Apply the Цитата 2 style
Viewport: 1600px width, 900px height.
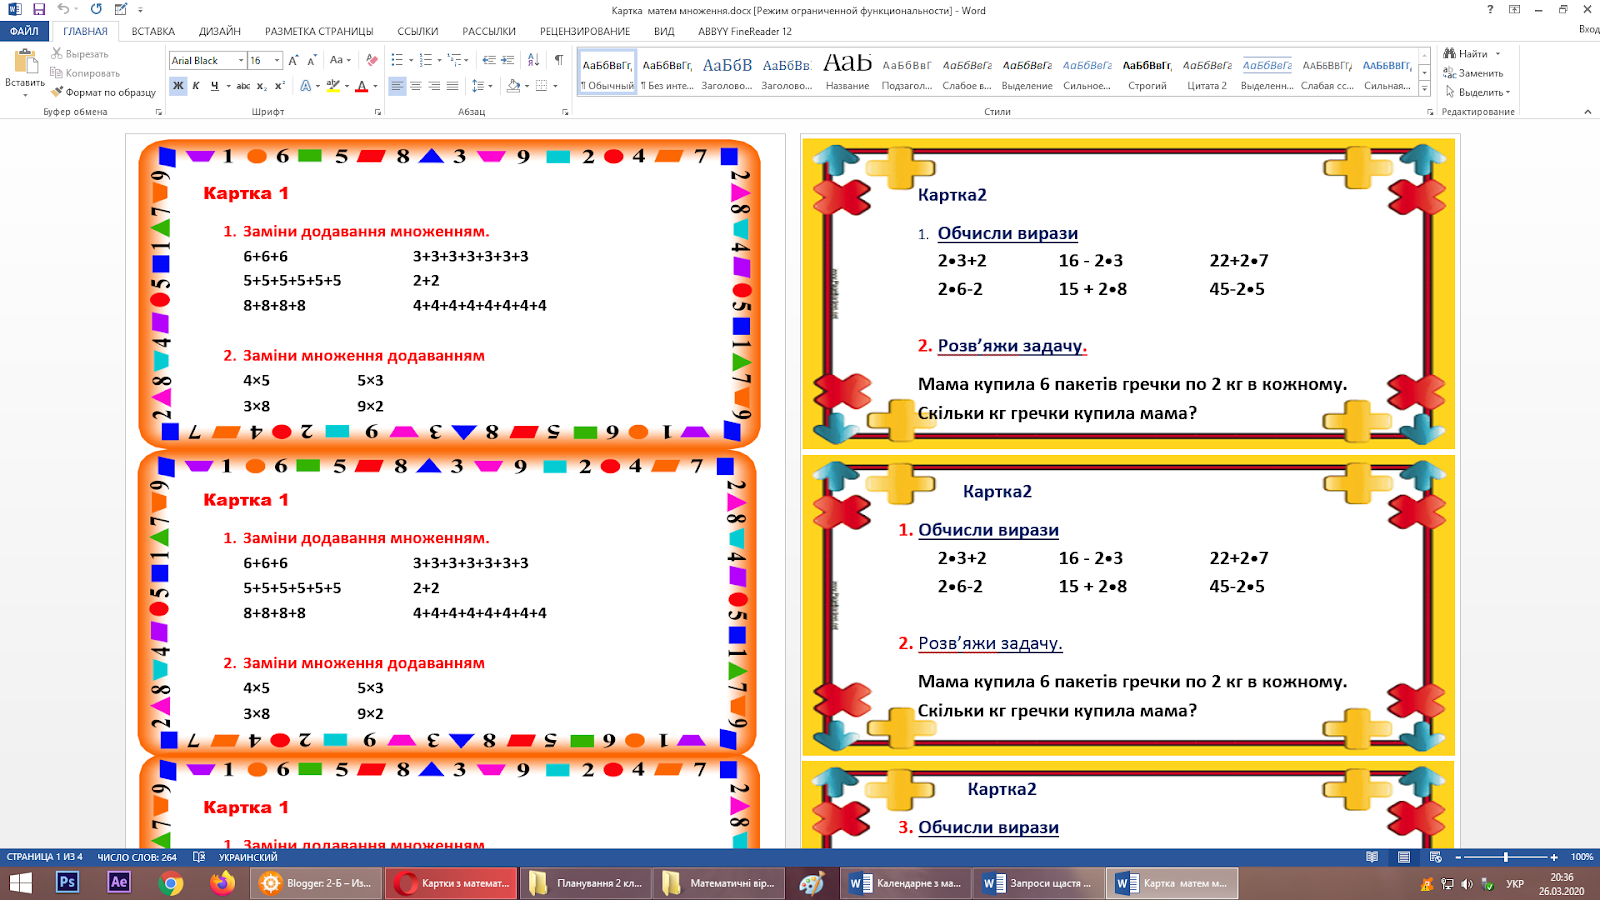click(1207, 73)
